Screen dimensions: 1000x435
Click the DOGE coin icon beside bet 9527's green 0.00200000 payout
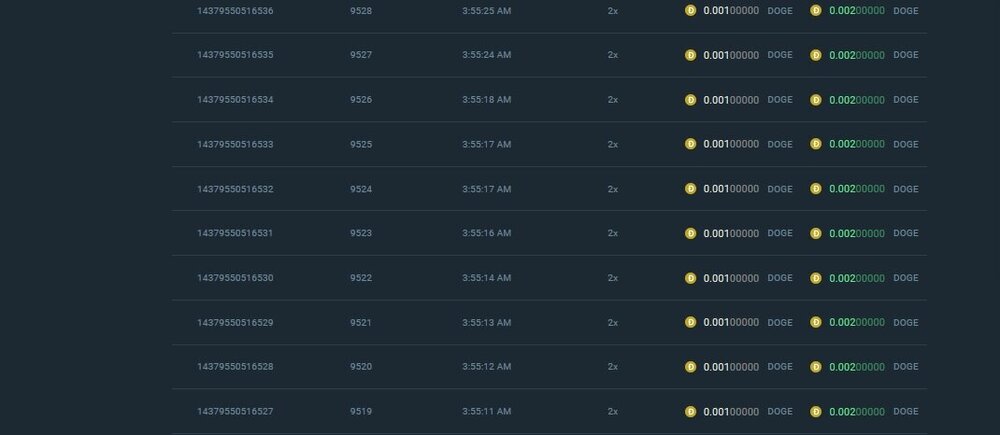[x=816, y=55]
